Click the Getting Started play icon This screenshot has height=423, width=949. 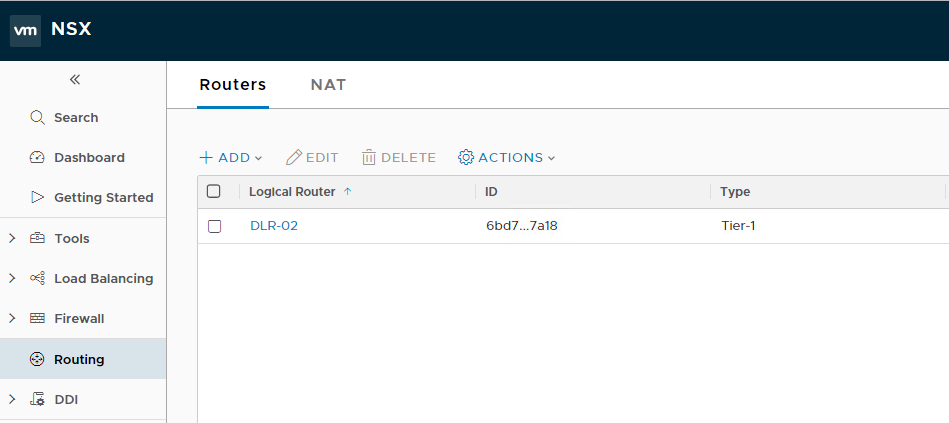pos(38,197)
